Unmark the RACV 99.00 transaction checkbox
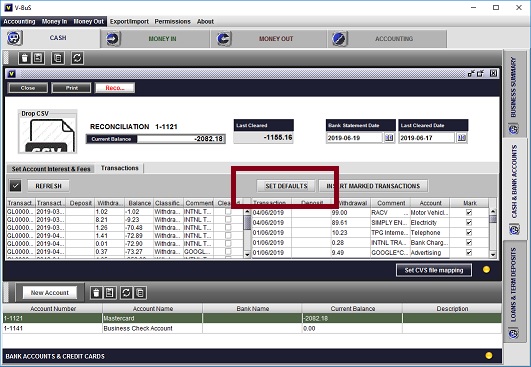 [469, 213]
